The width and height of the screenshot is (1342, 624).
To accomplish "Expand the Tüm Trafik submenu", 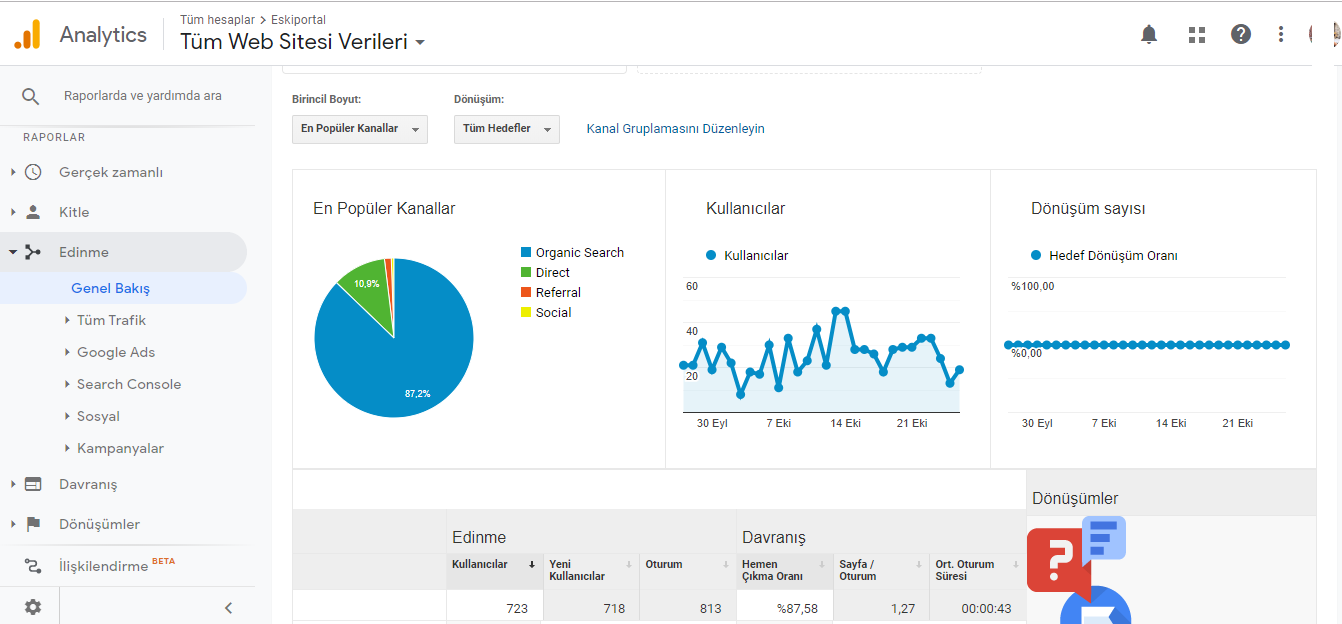I will 111,320.
